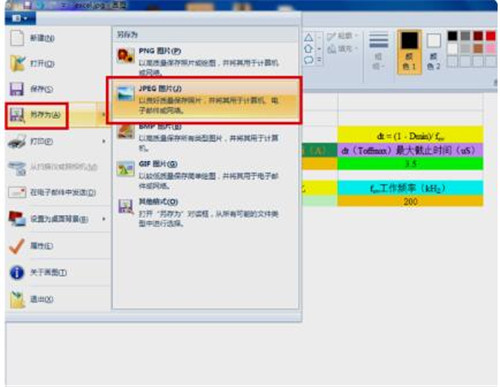Save as JPEG 图片 format

(x=205, y=99)
